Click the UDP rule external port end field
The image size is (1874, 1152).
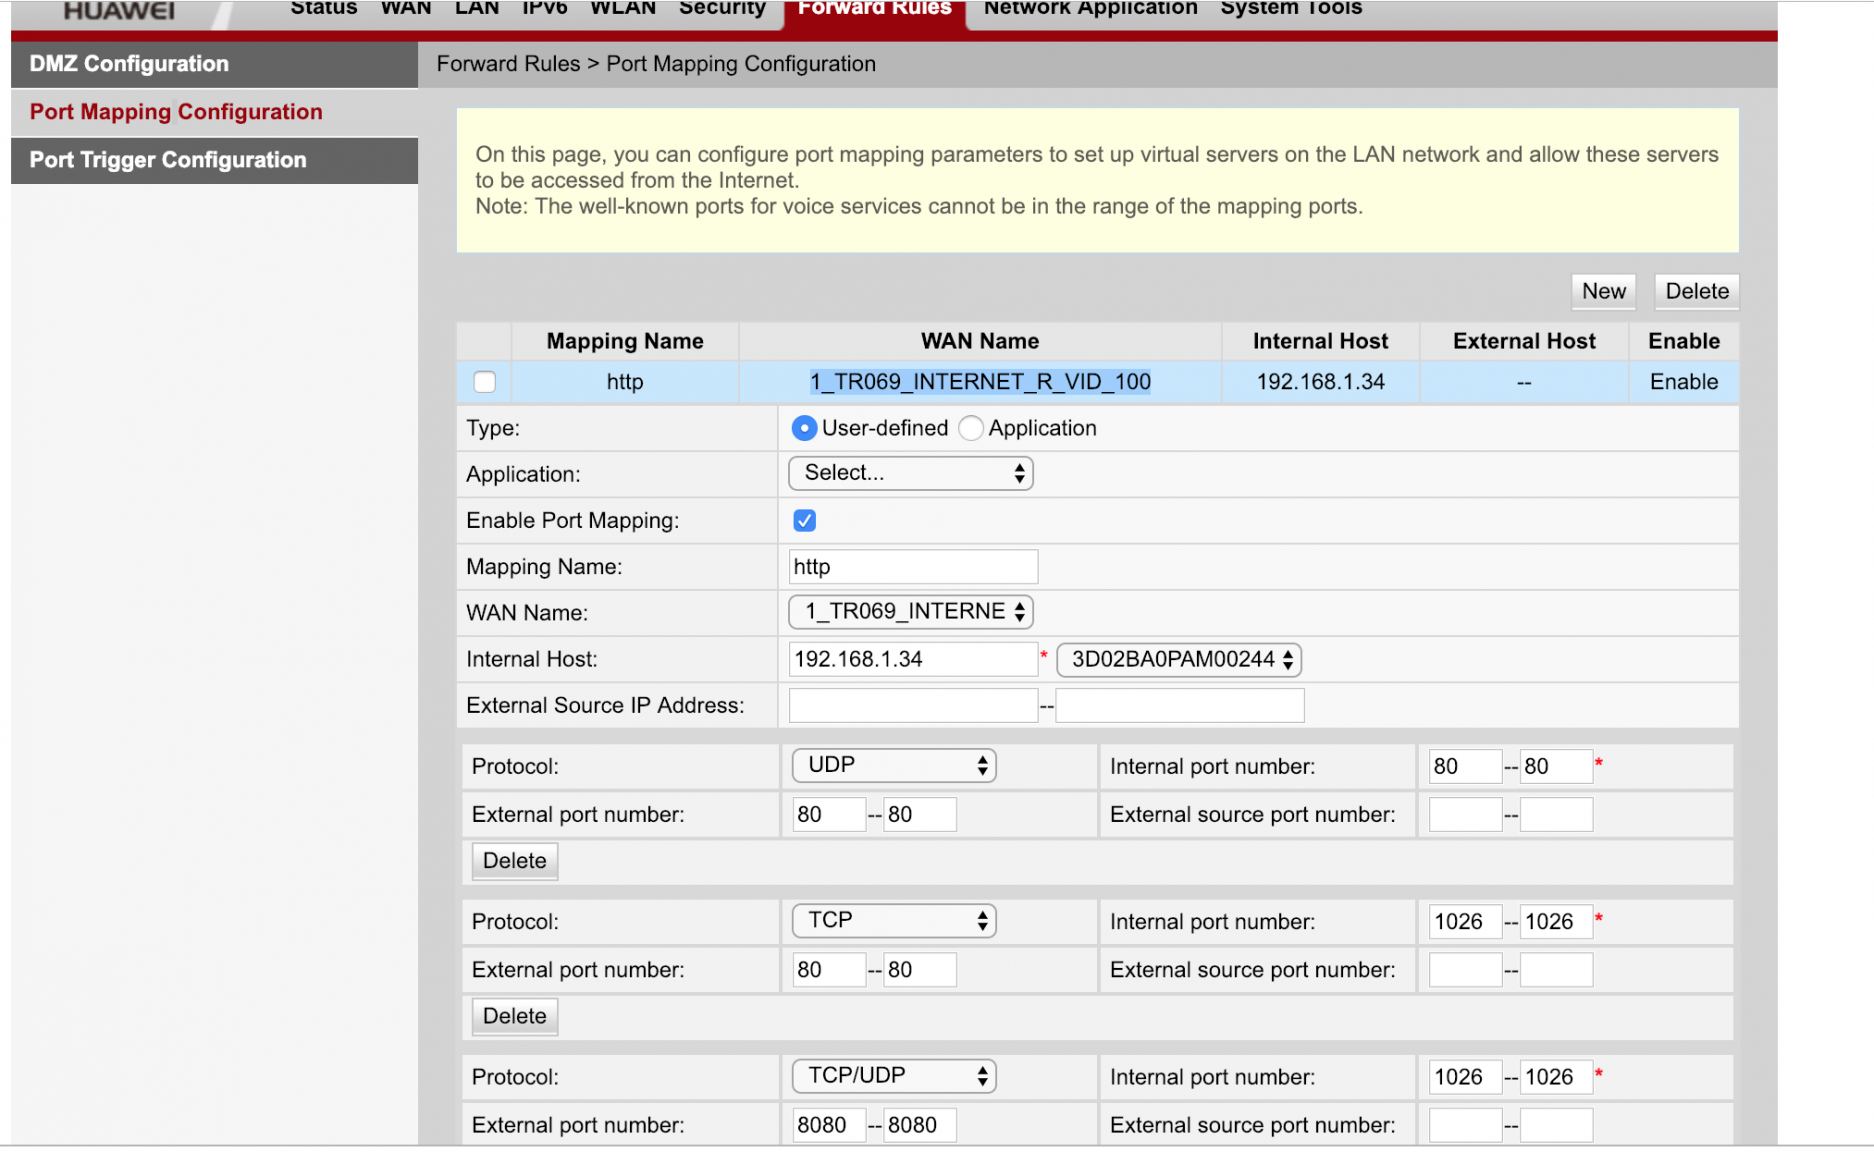tap(920, 814)
